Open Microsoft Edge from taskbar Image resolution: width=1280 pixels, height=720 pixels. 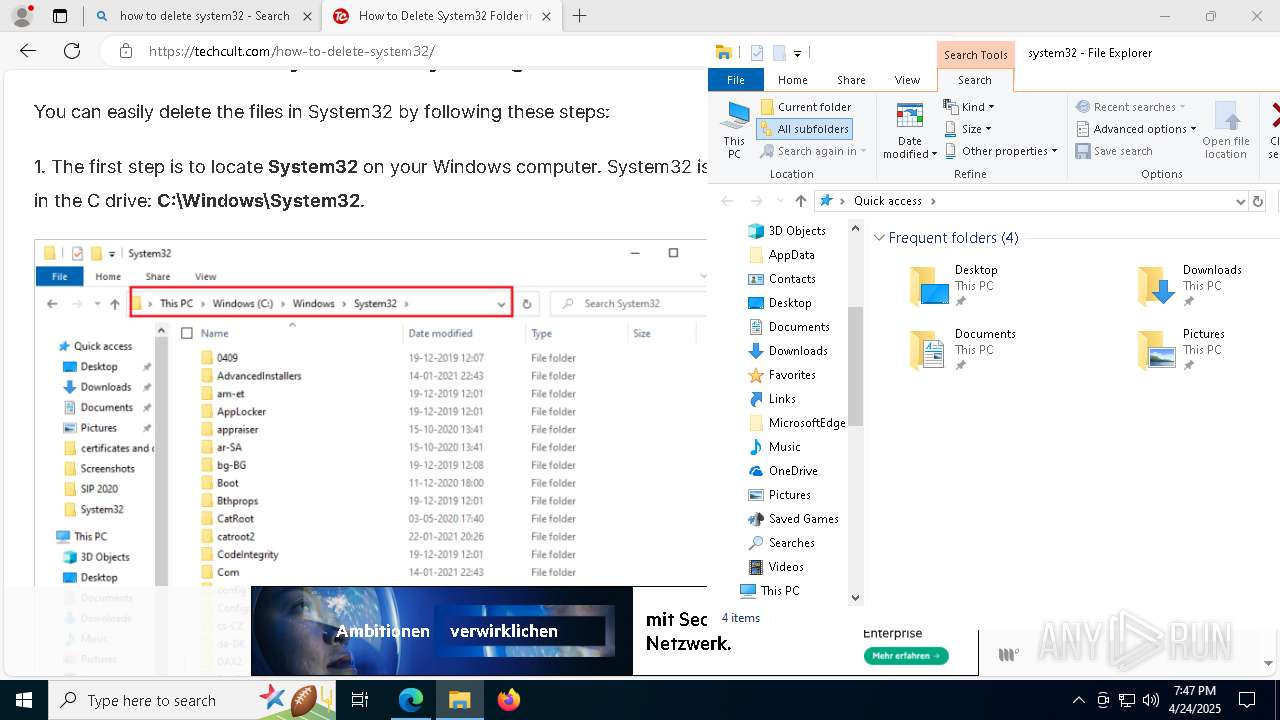(x=411, y=700)
